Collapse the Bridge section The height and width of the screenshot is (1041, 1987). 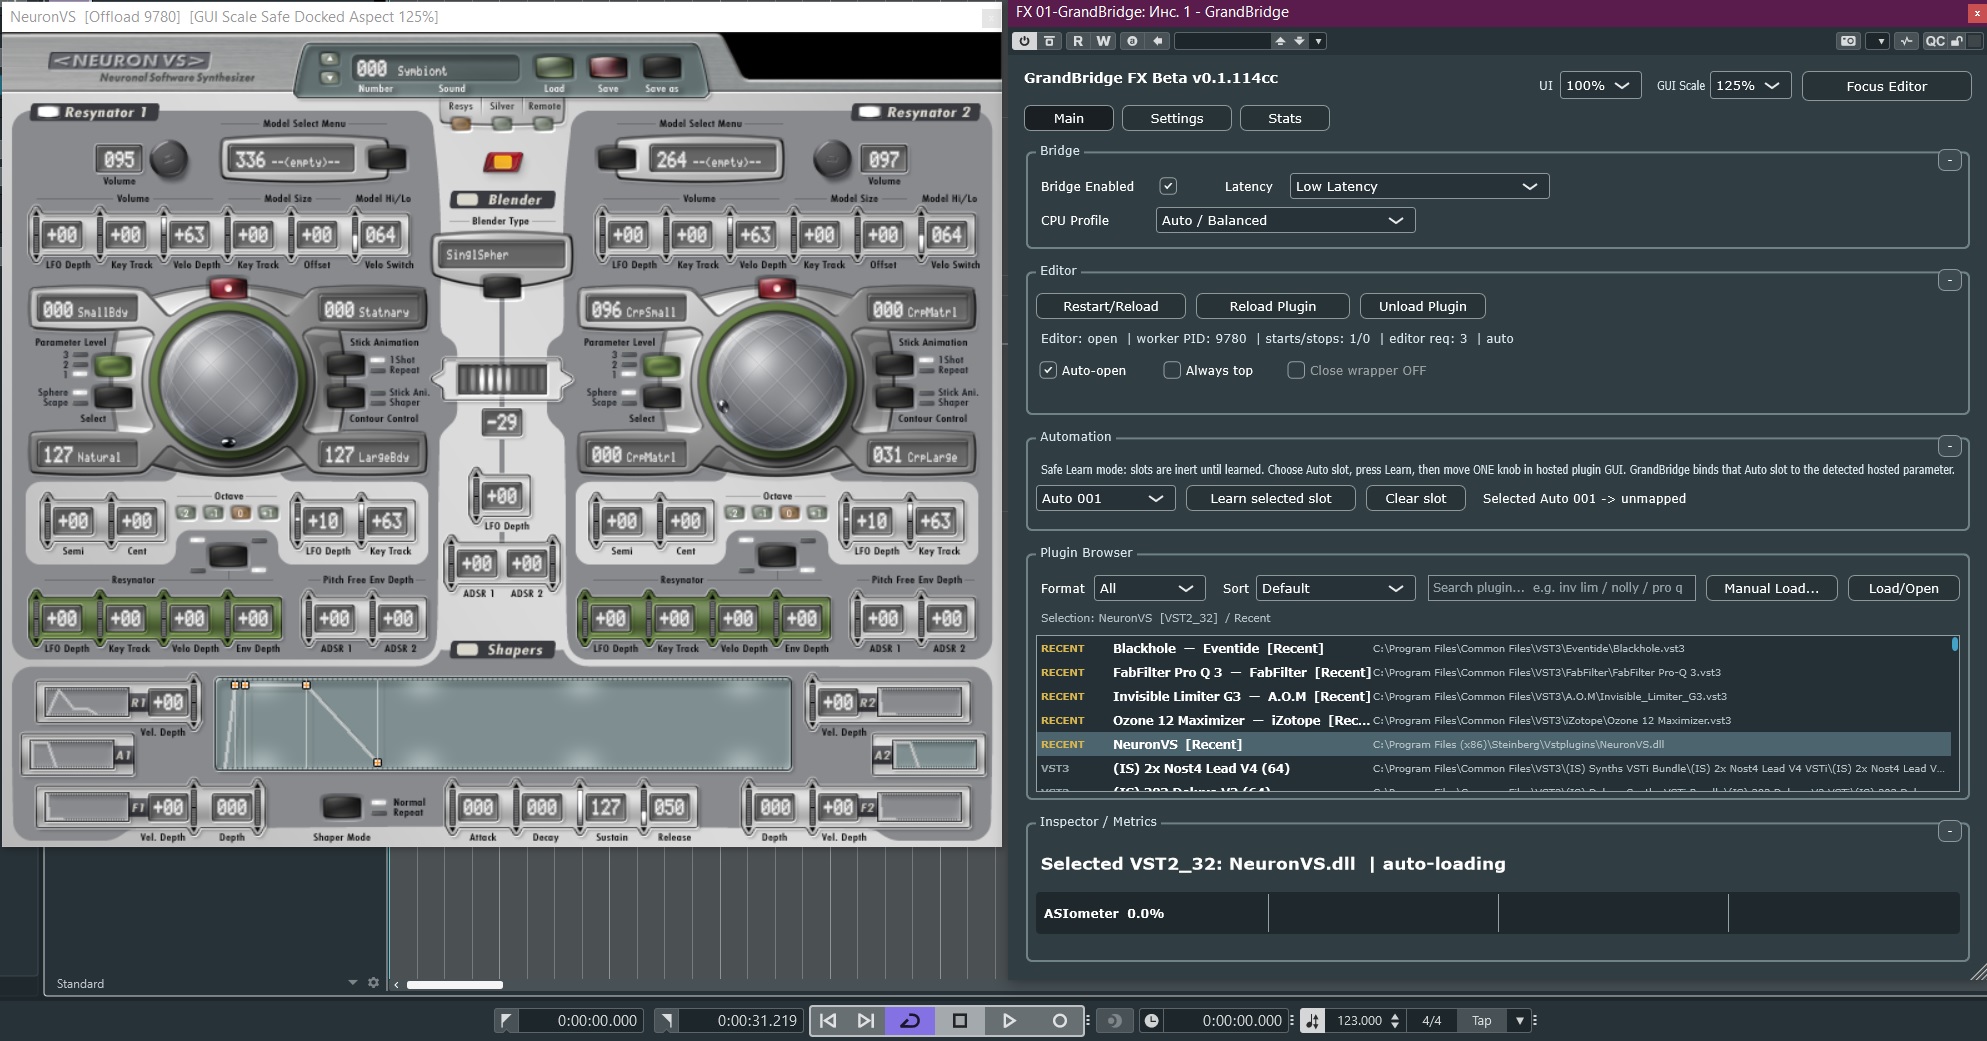tap(1949, 160)
